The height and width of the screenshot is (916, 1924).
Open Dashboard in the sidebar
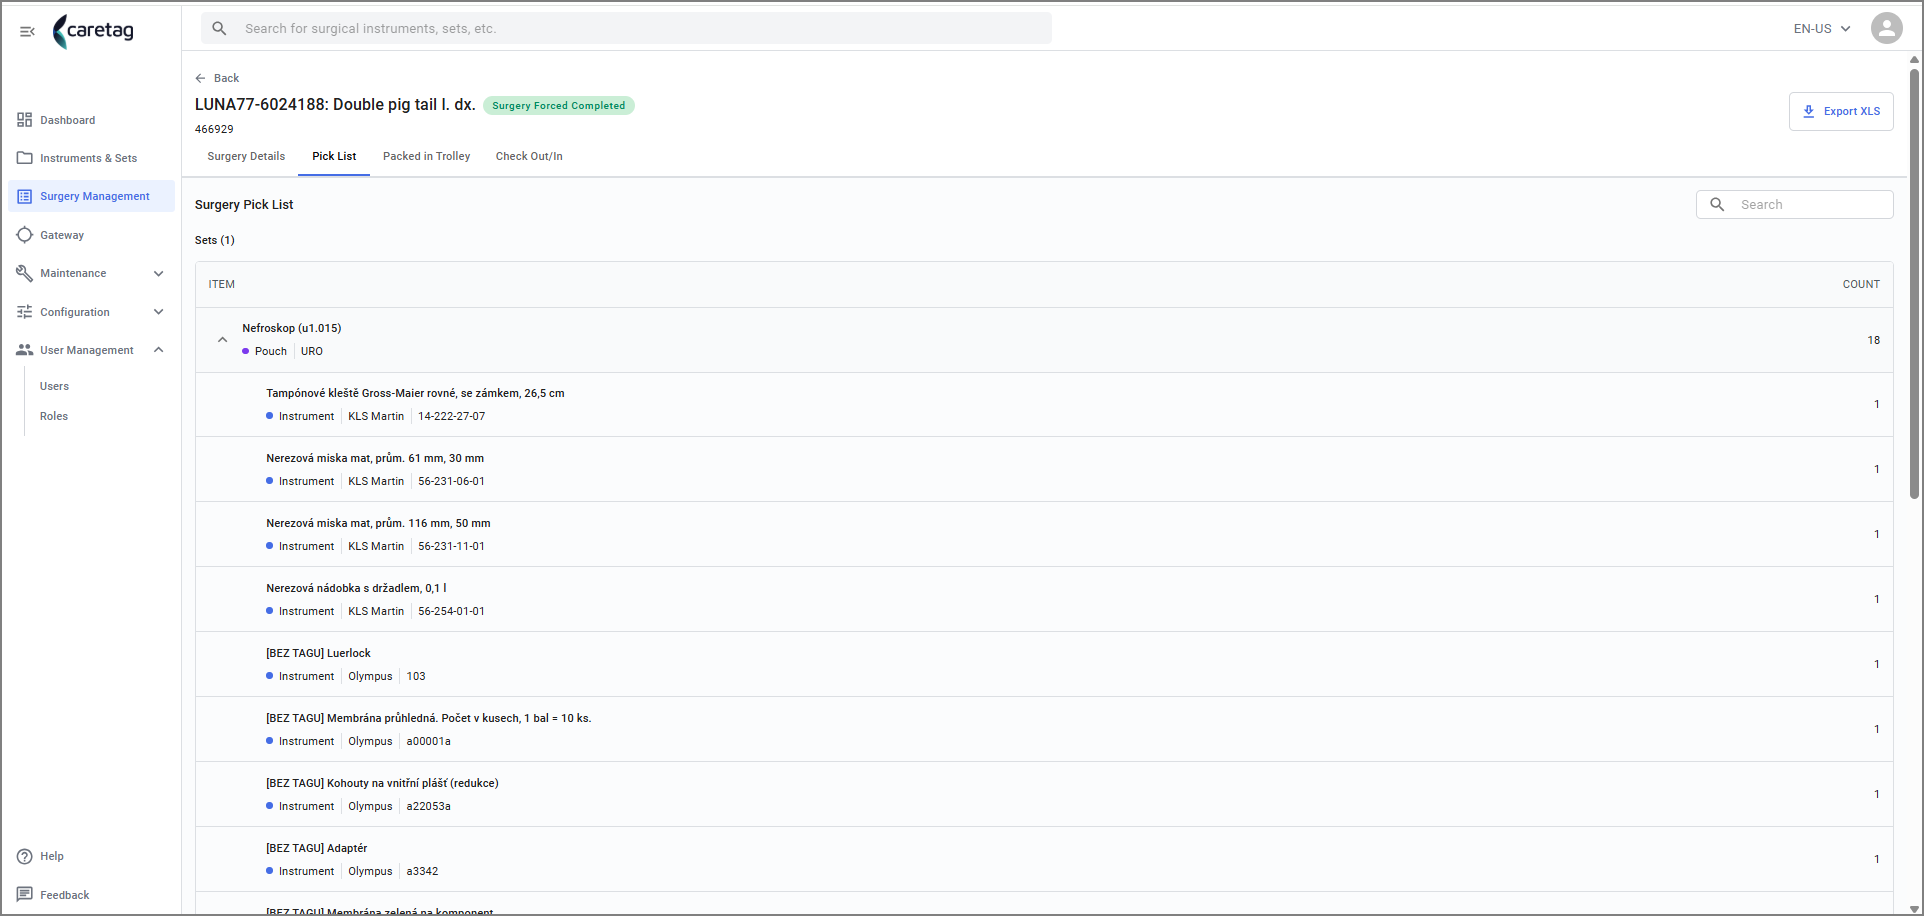click(91, 120)
